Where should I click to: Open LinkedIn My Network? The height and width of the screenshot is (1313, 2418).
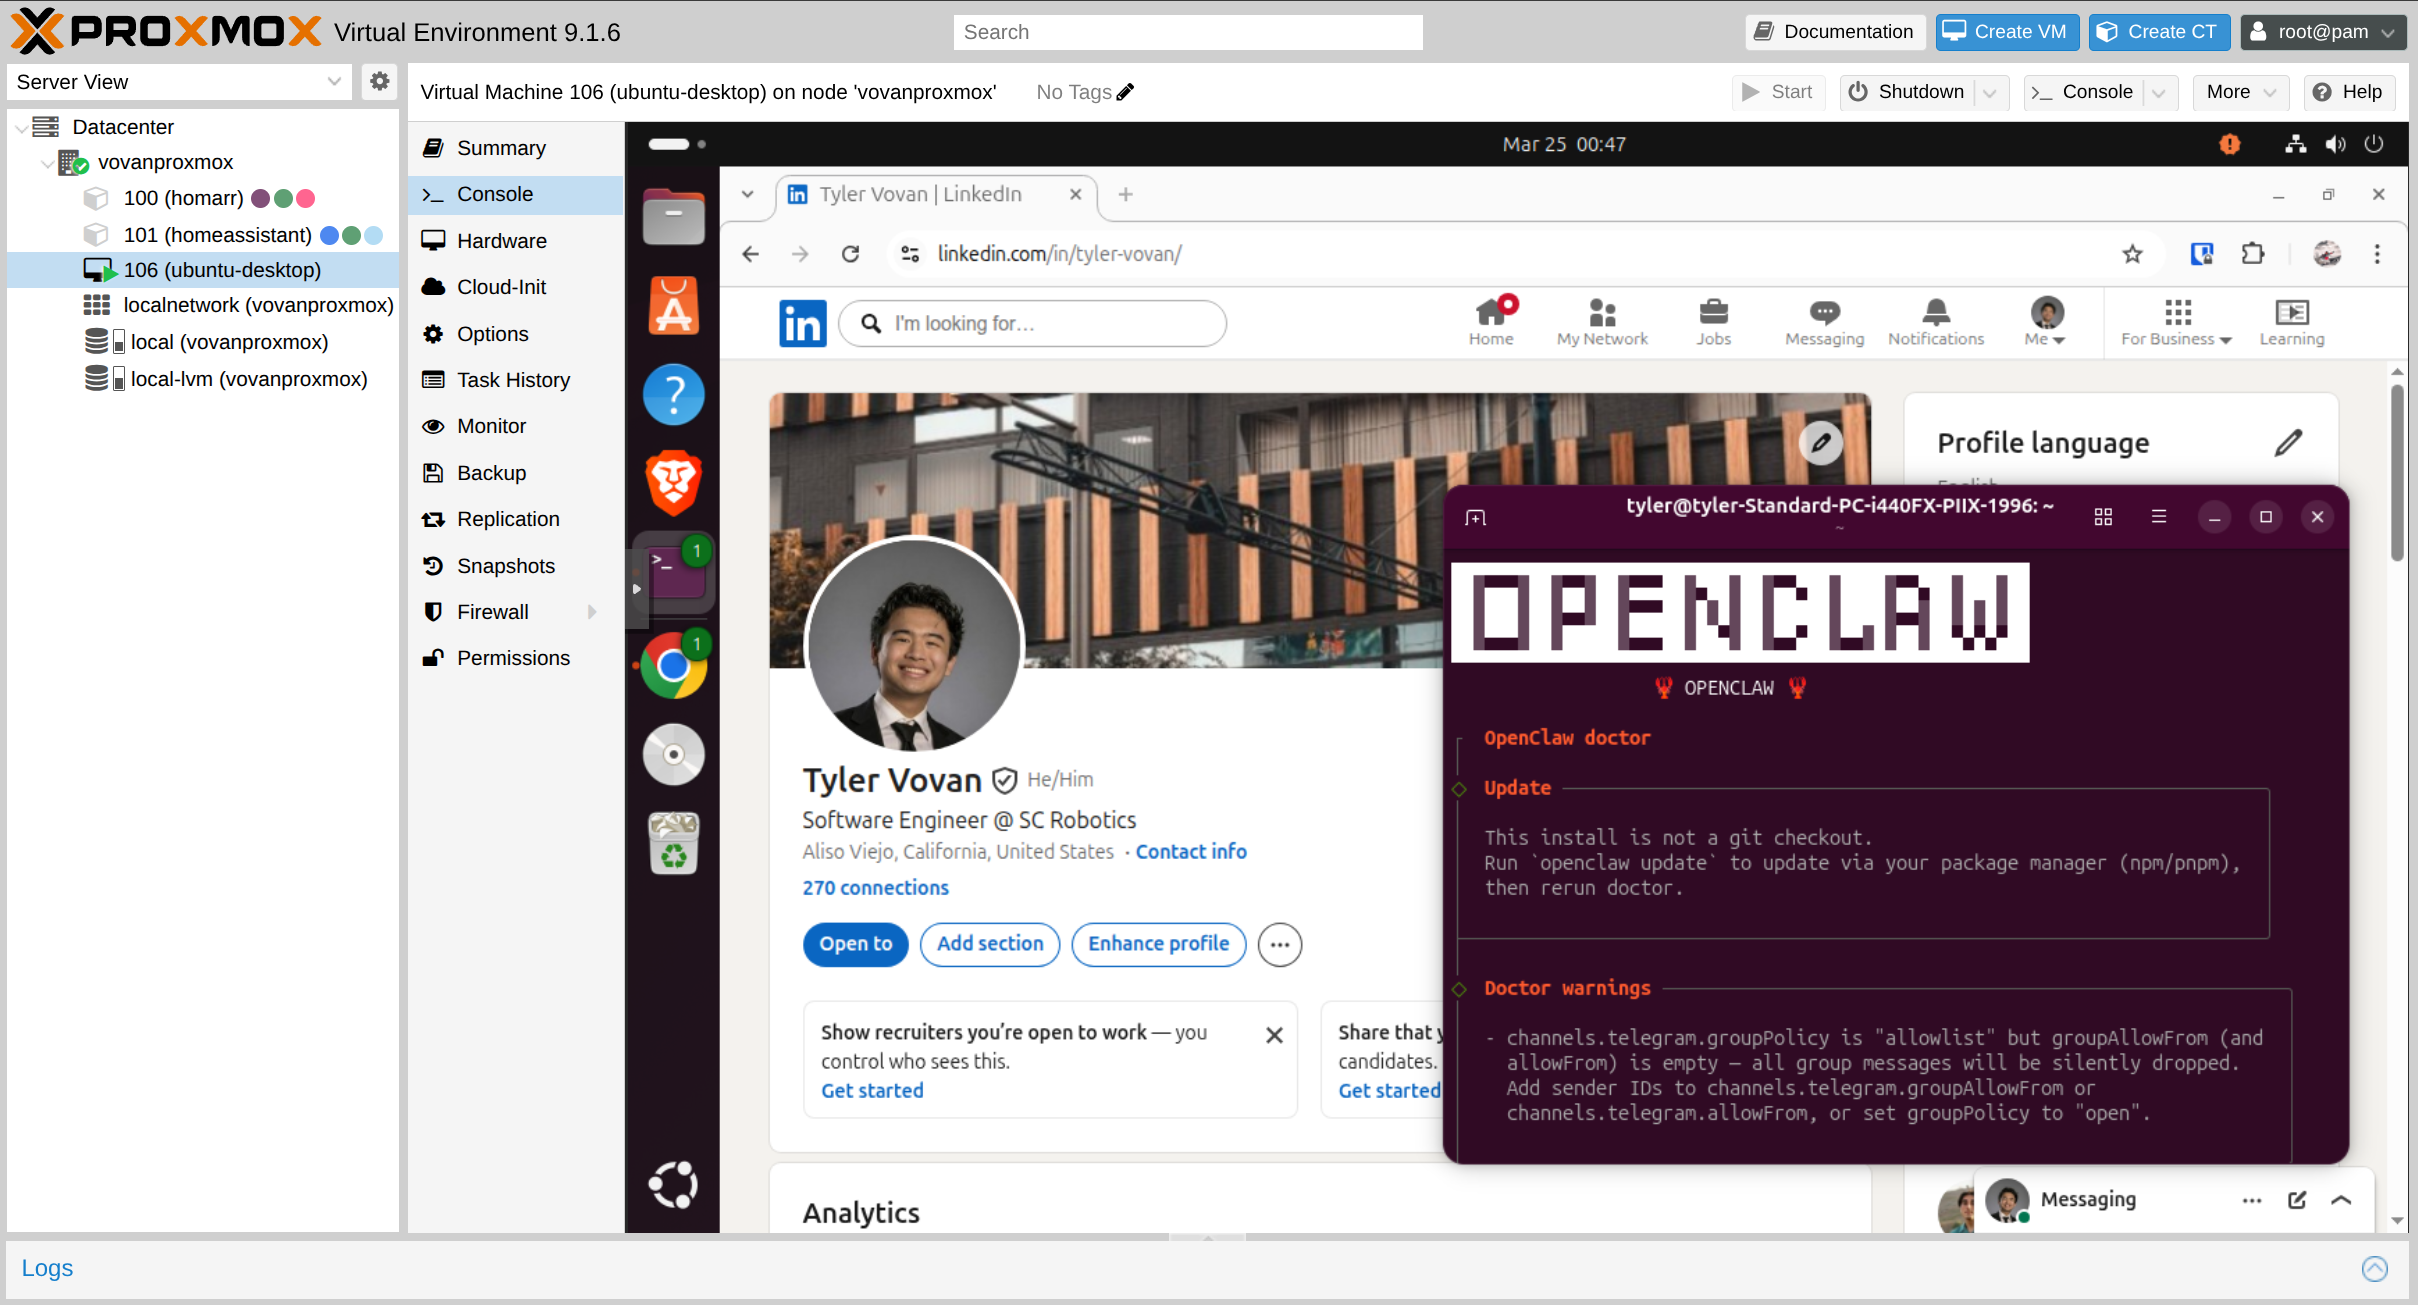[x=1602, y=322]
